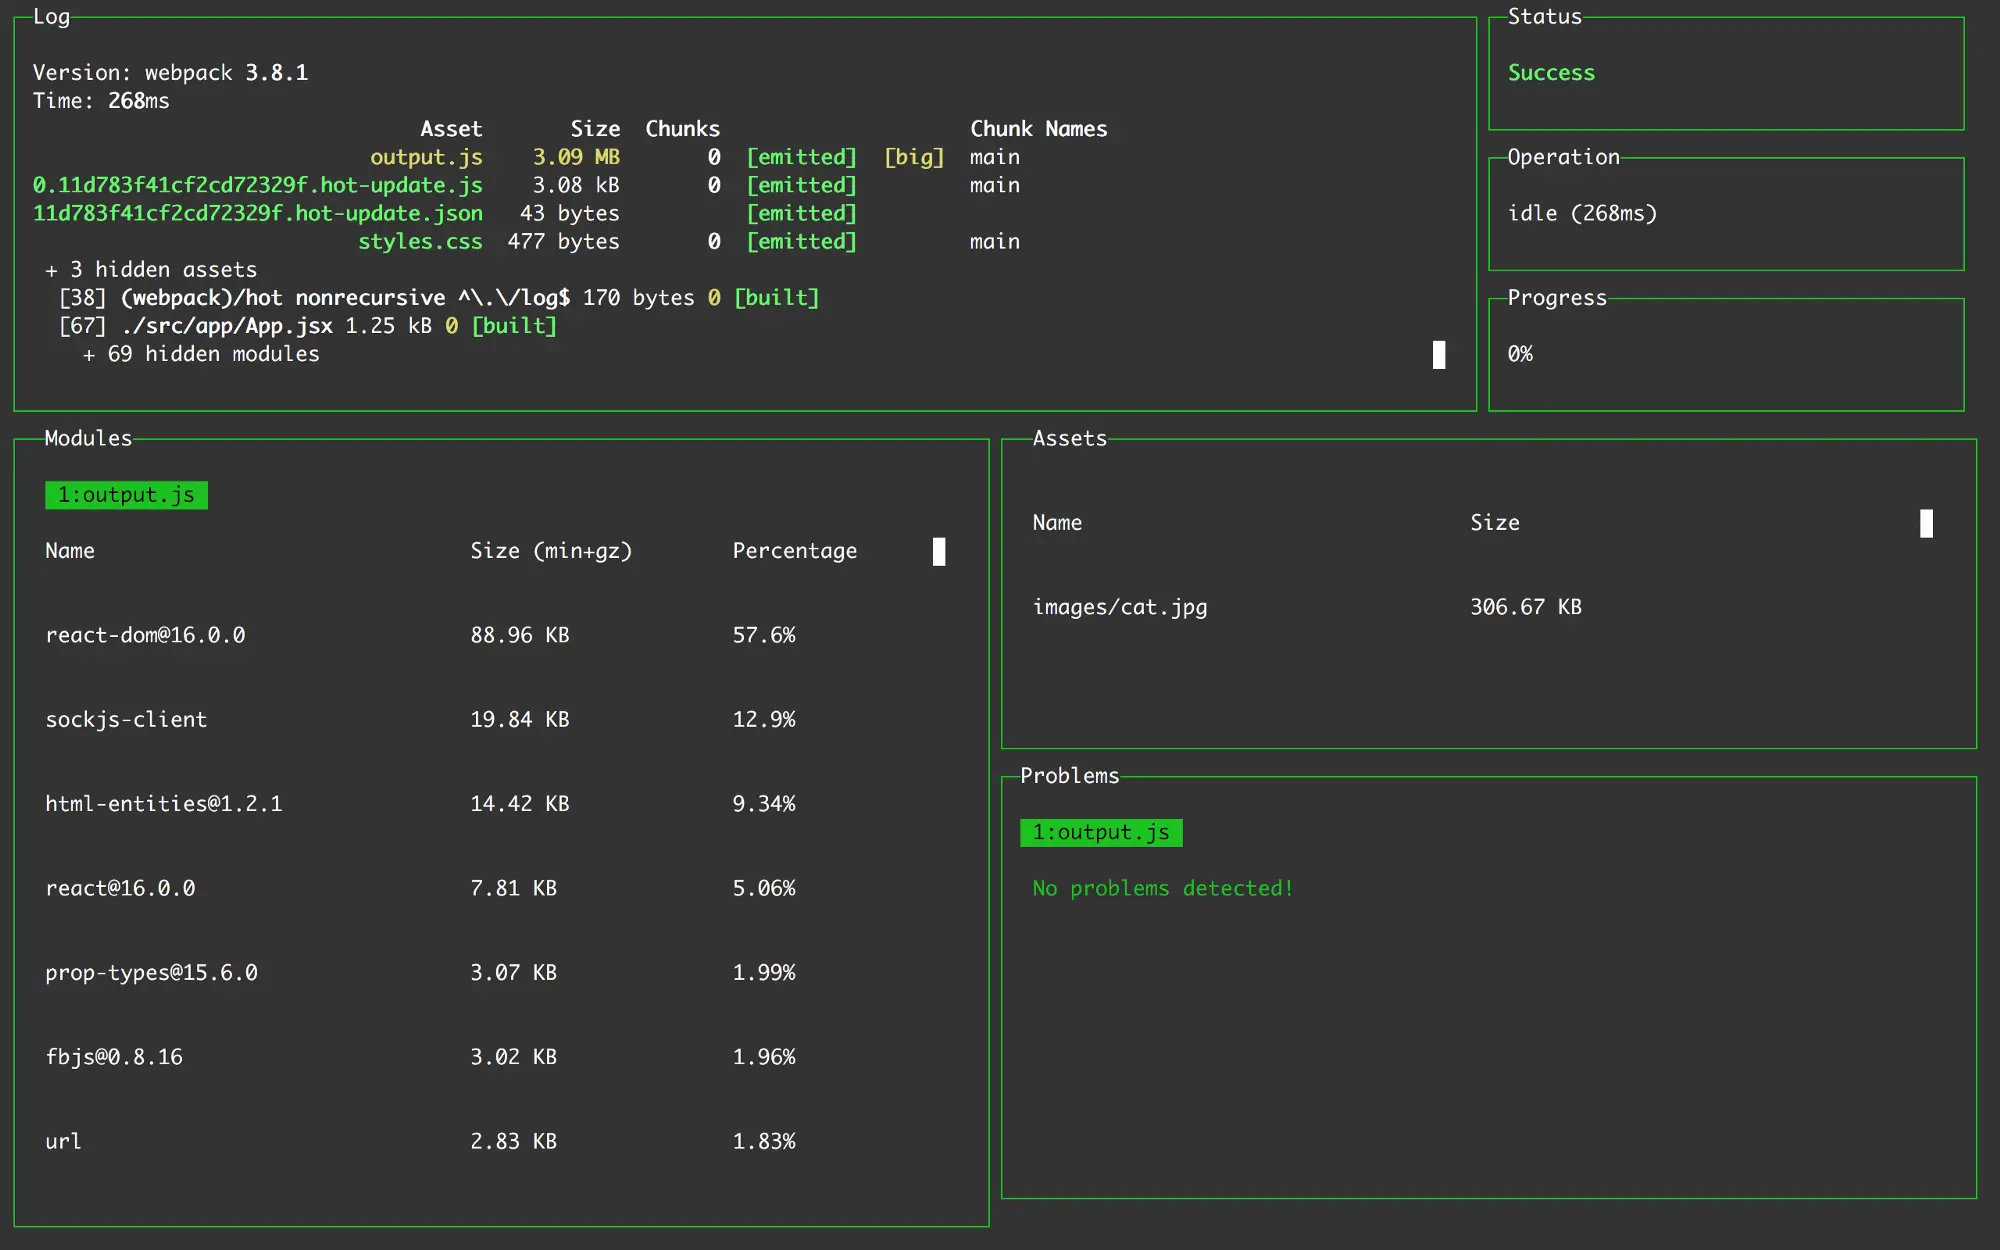Select the 1:output.js tab in Problems
The width and height of the screenshot is (2000, 1250).
[x=1100, y=832]
